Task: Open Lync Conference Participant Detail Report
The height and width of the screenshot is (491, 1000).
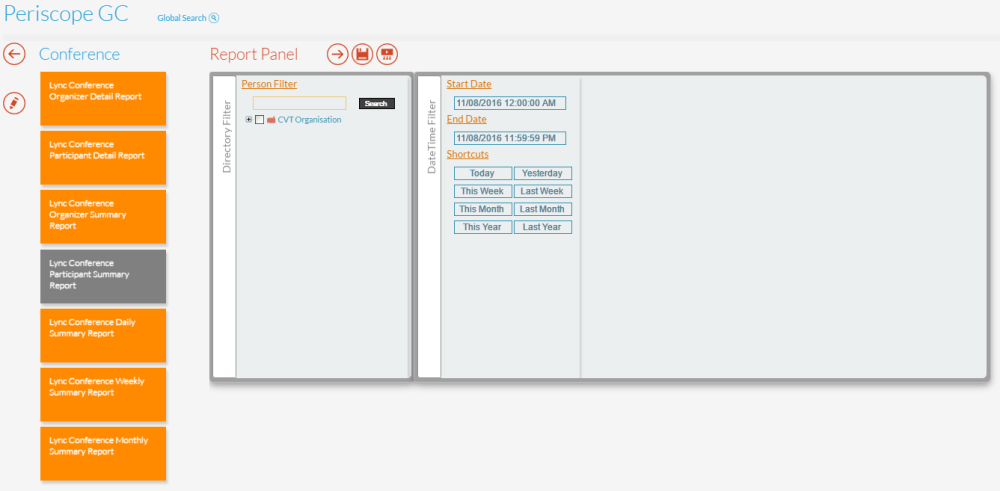Action: coord(103,158)
